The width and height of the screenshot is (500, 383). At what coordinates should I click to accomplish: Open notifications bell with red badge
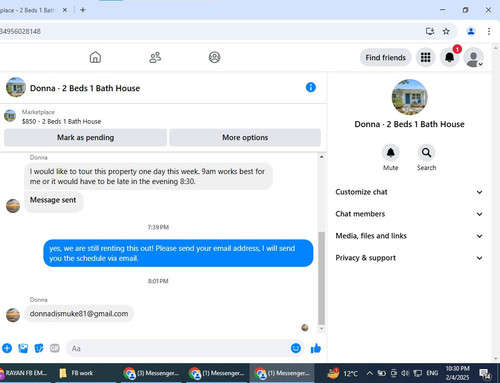tap(450, 57)
